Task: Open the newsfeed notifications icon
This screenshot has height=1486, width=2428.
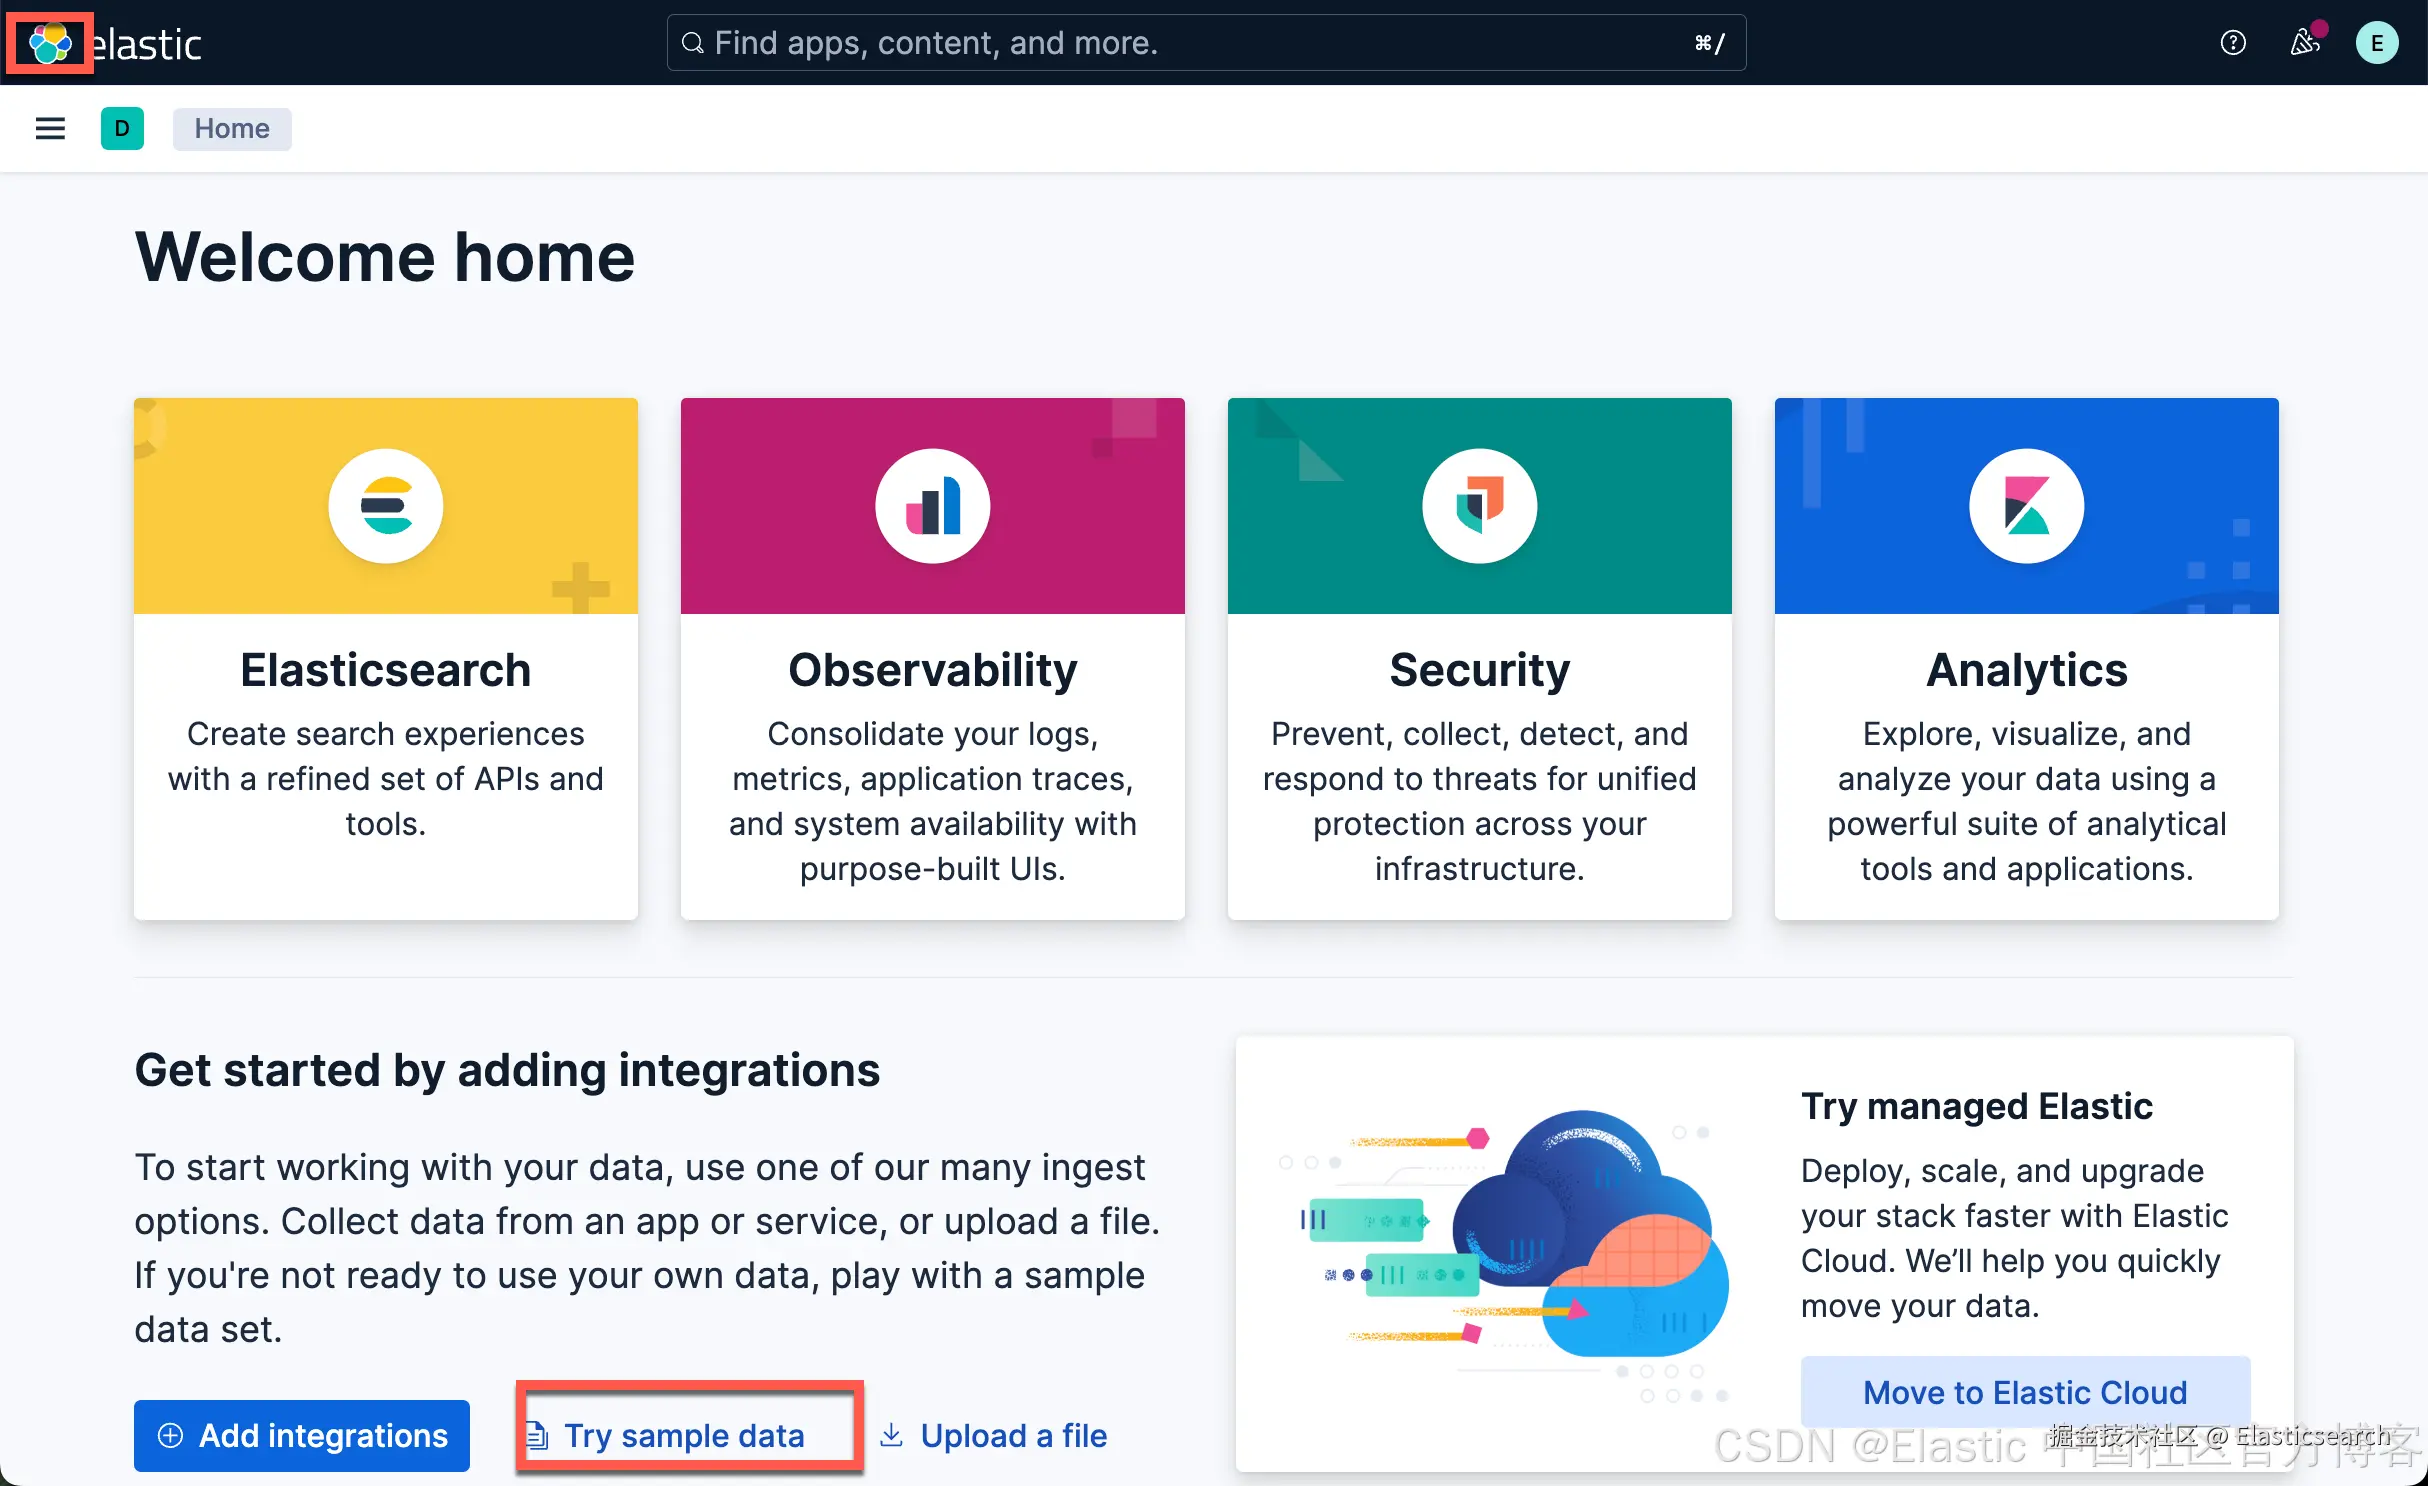Action: 2304,43
